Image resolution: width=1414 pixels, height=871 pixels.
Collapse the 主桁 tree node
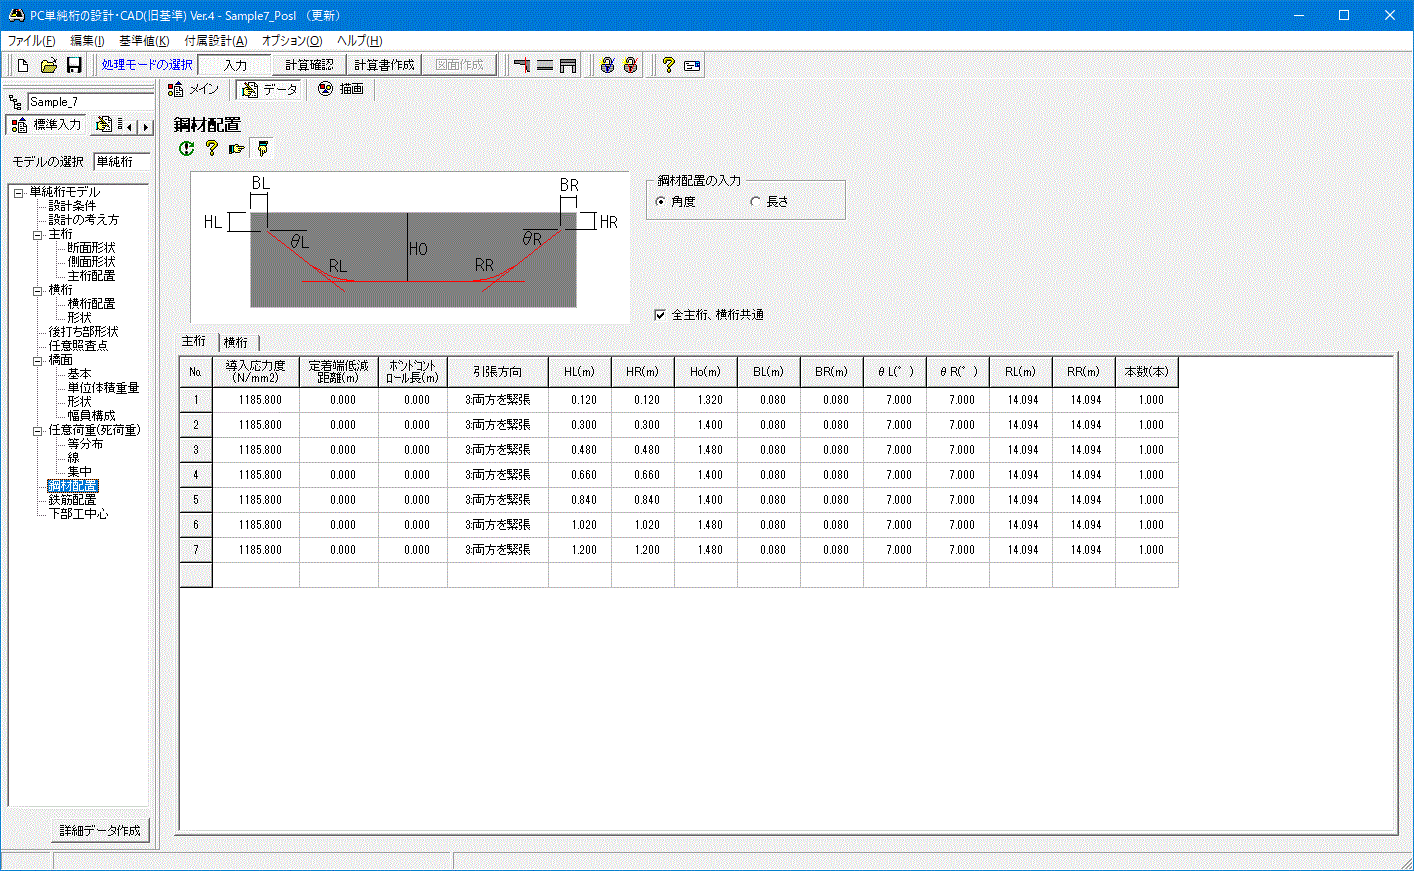[38, 234]
